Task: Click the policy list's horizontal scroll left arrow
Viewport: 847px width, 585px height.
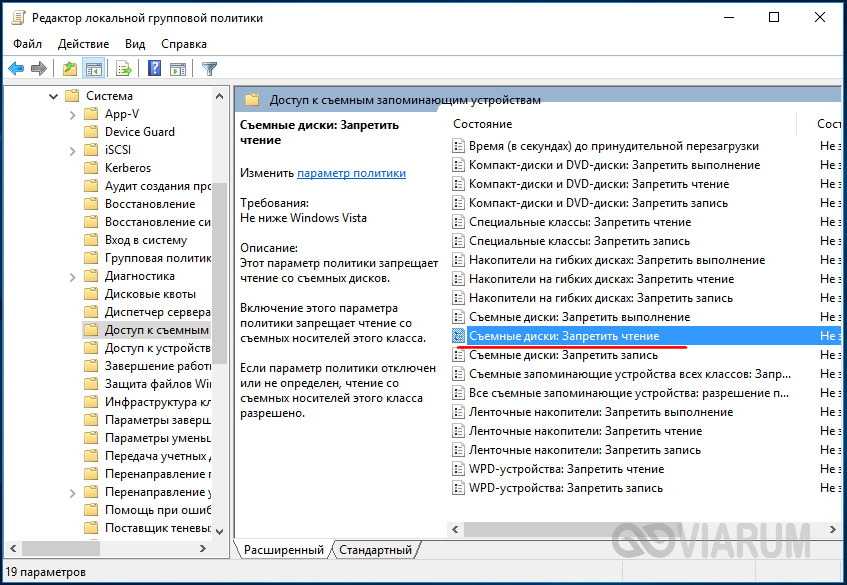Action: [x=455, y=529]
